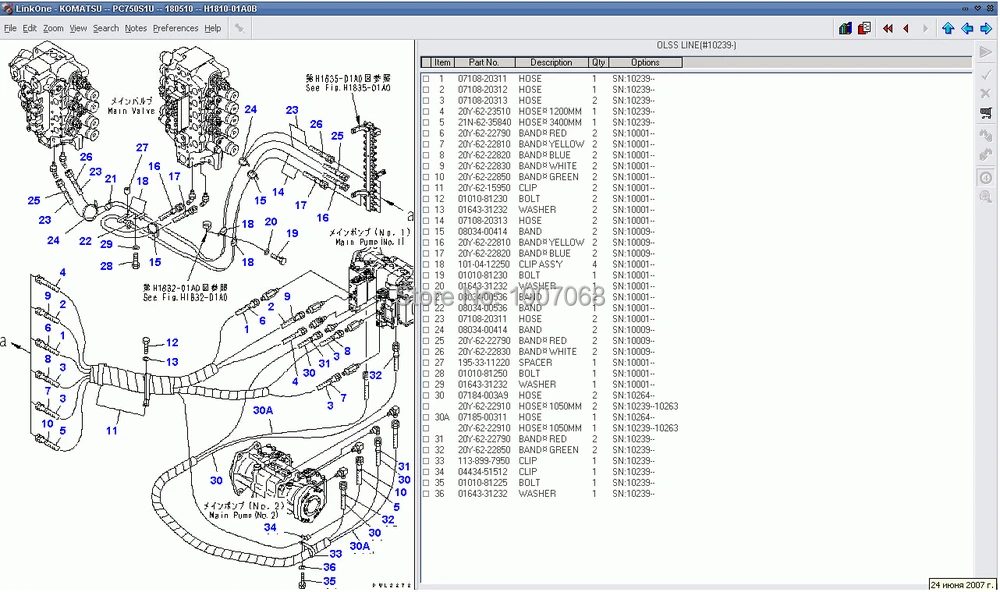Click part number 07184-003A9 for item 30
Screen dimensions: 1000x592
point(483,396)
